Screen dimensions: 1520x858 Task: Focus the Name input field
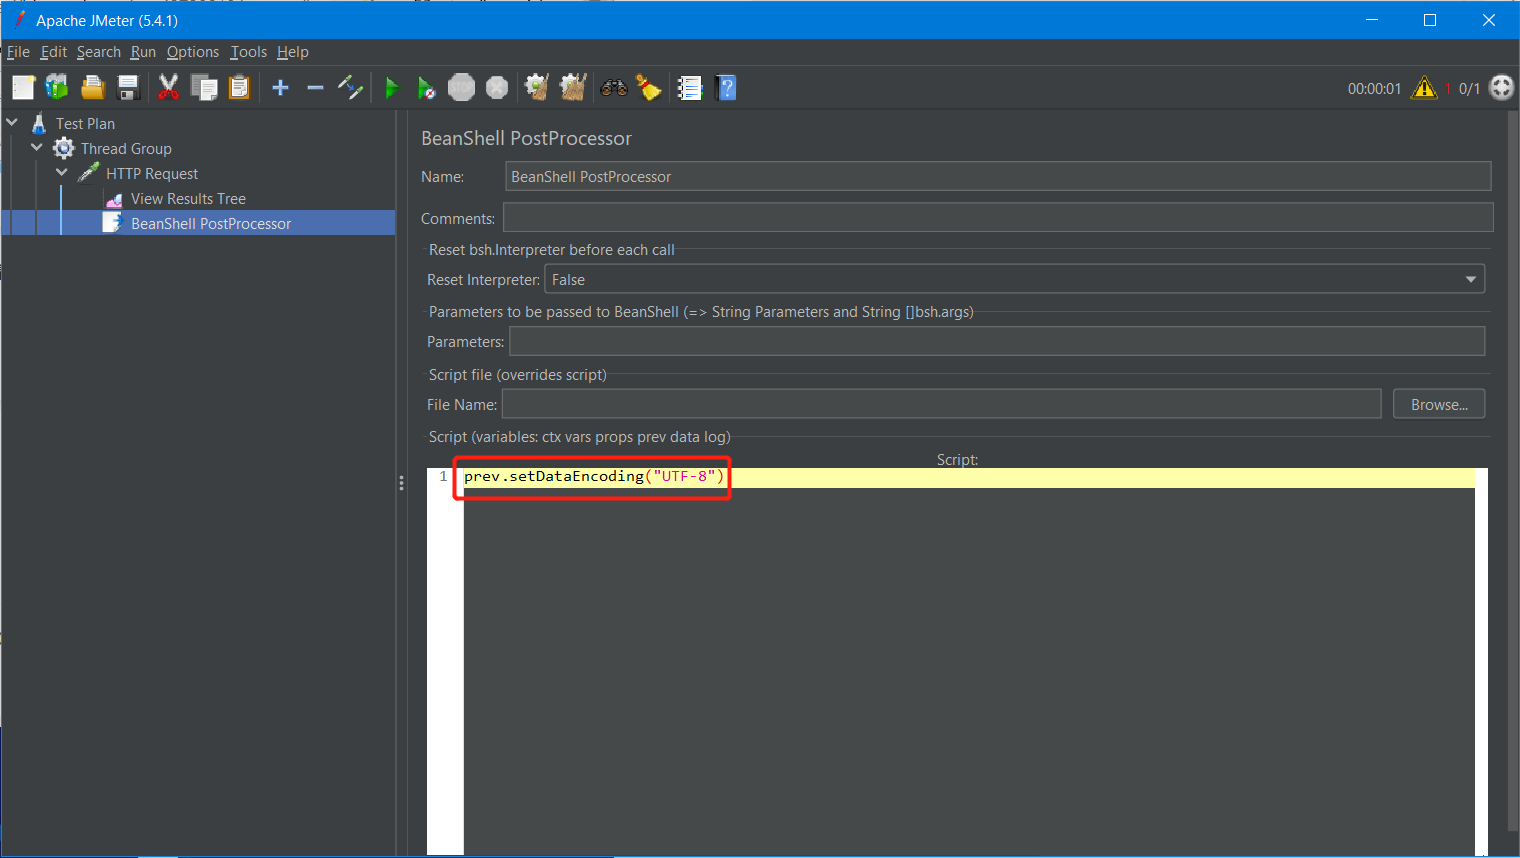pos(998,176)
